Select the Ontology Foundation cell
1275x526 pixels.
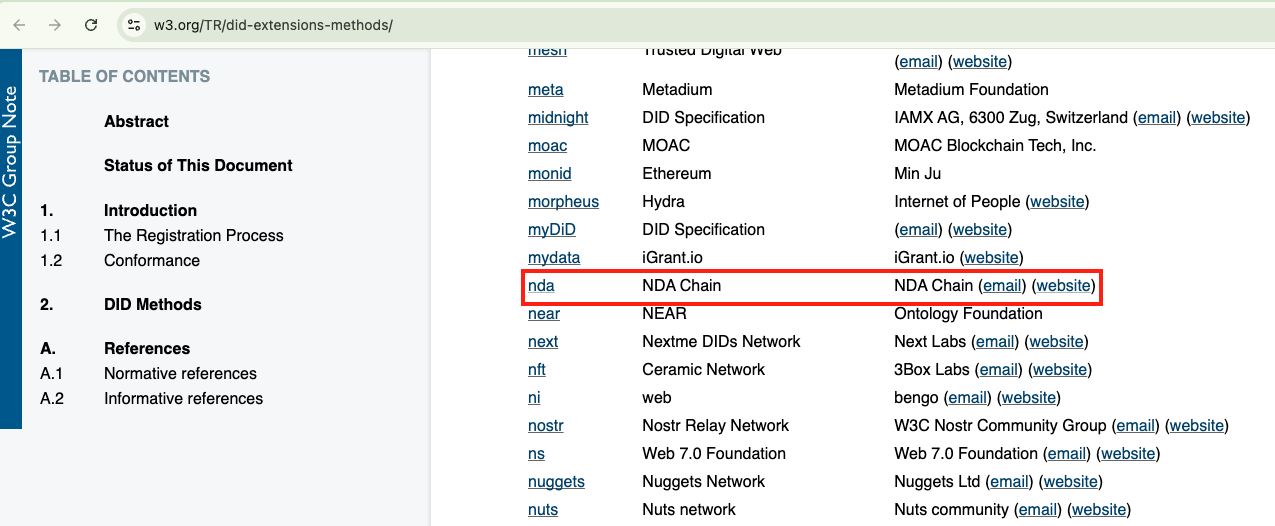tap(967, 313)
